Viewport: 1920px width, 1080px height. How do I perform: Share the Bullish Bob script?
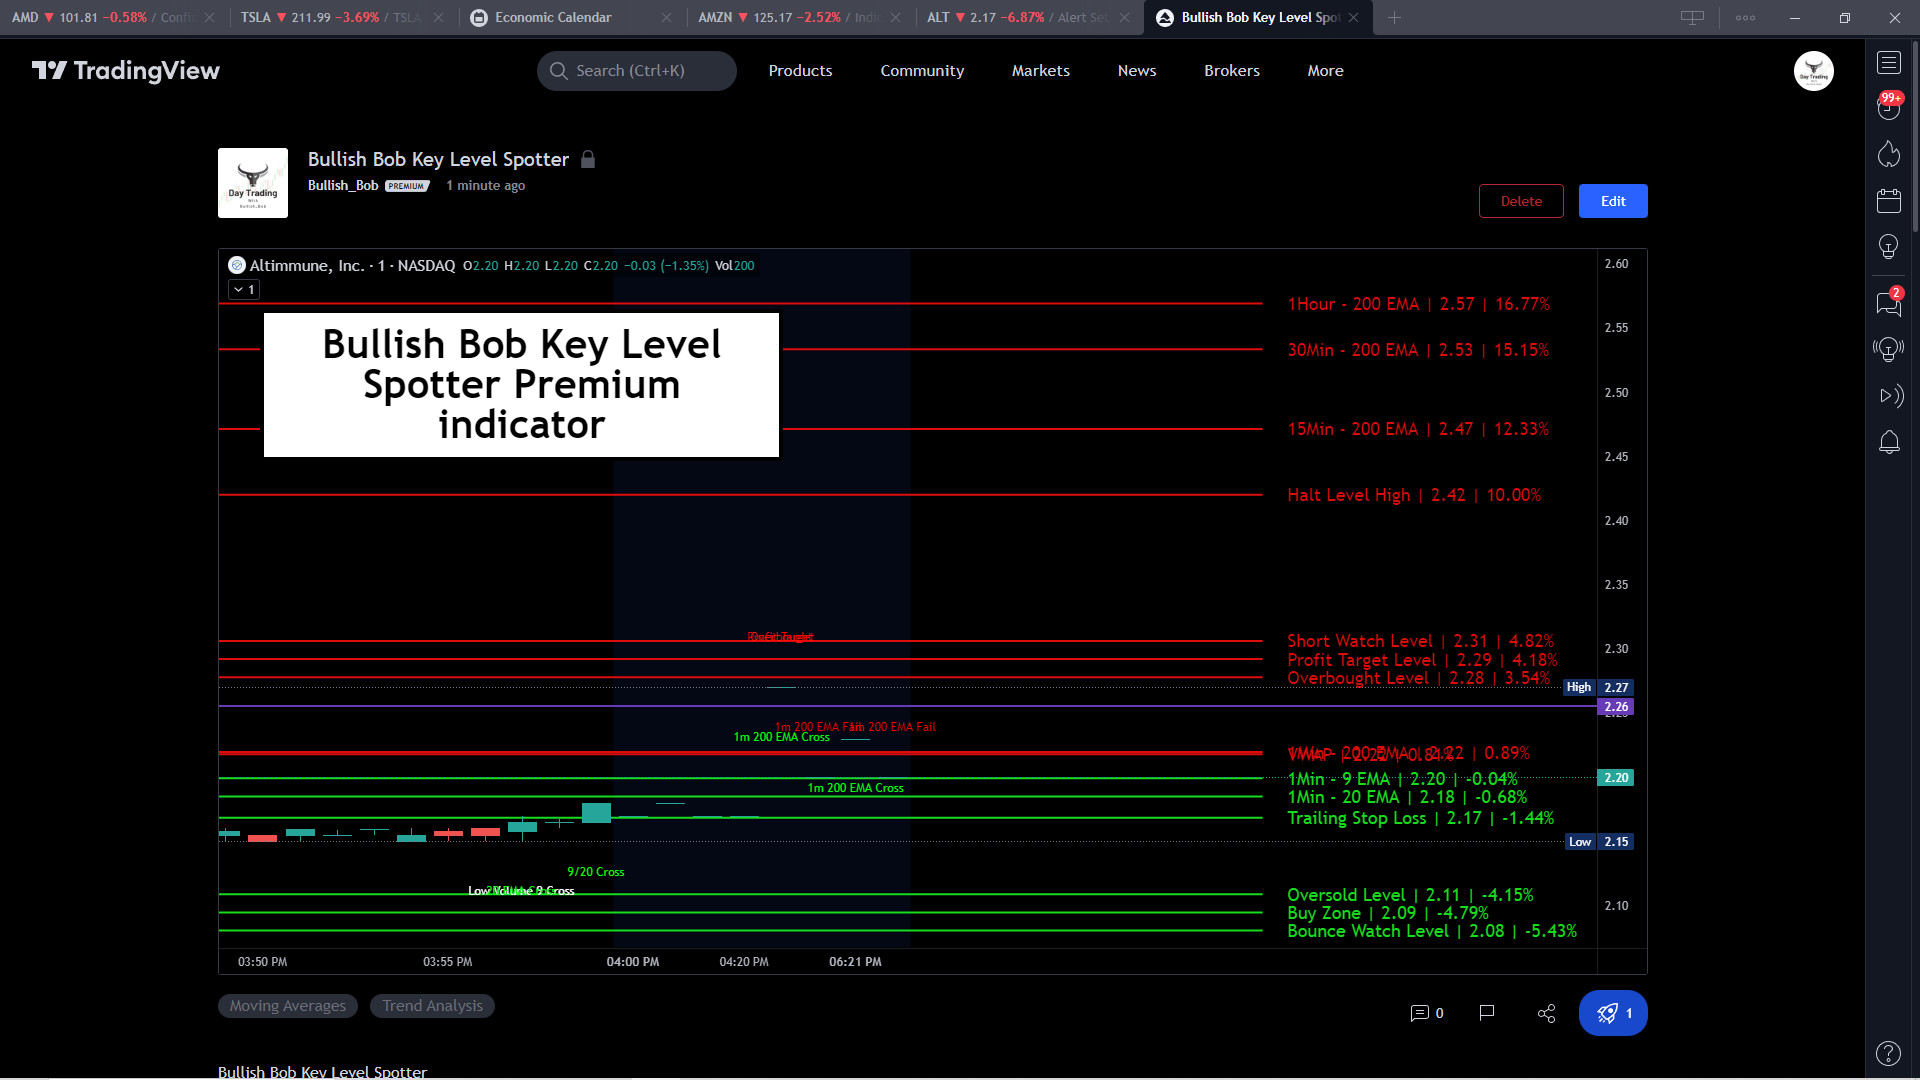1546,1013
